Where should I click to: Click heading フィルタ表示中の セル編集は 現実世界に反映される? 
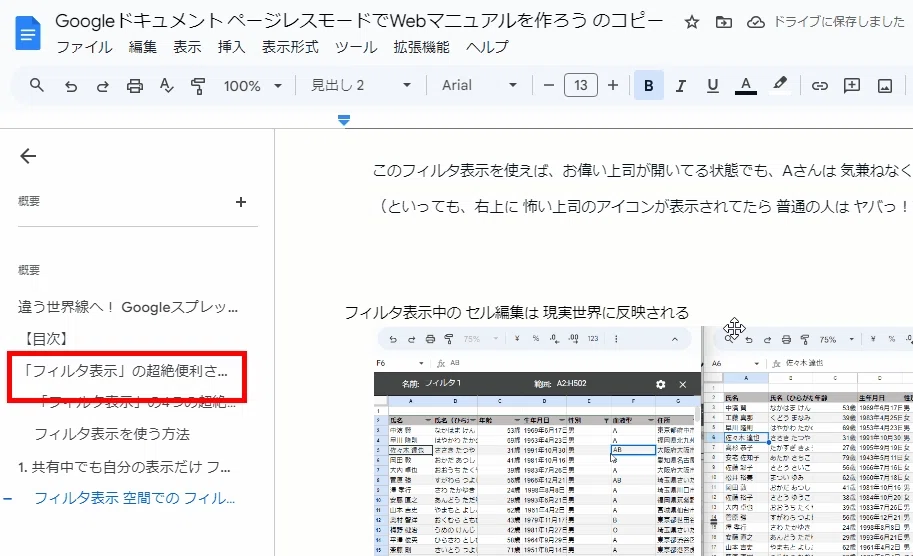point(516,313)
